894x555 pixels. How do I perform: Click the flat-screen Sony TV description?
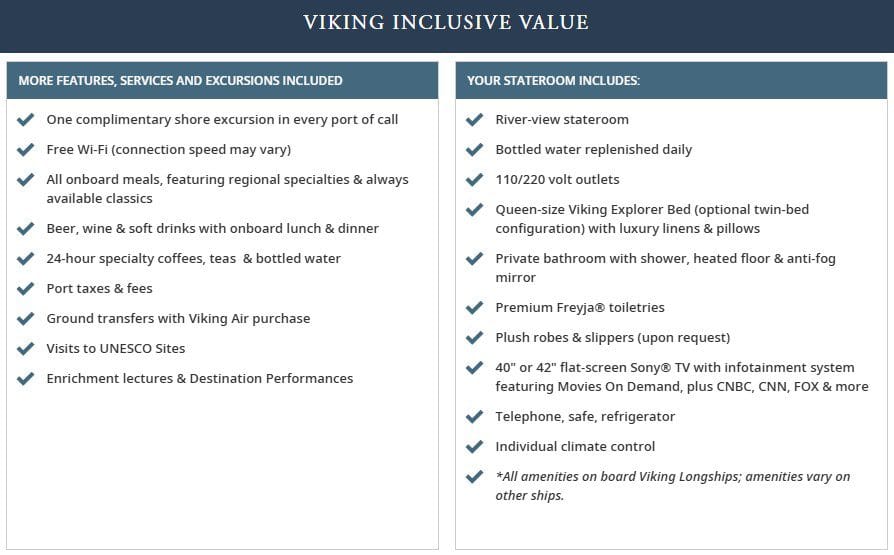pyautogui.click(x=681, y=377)
